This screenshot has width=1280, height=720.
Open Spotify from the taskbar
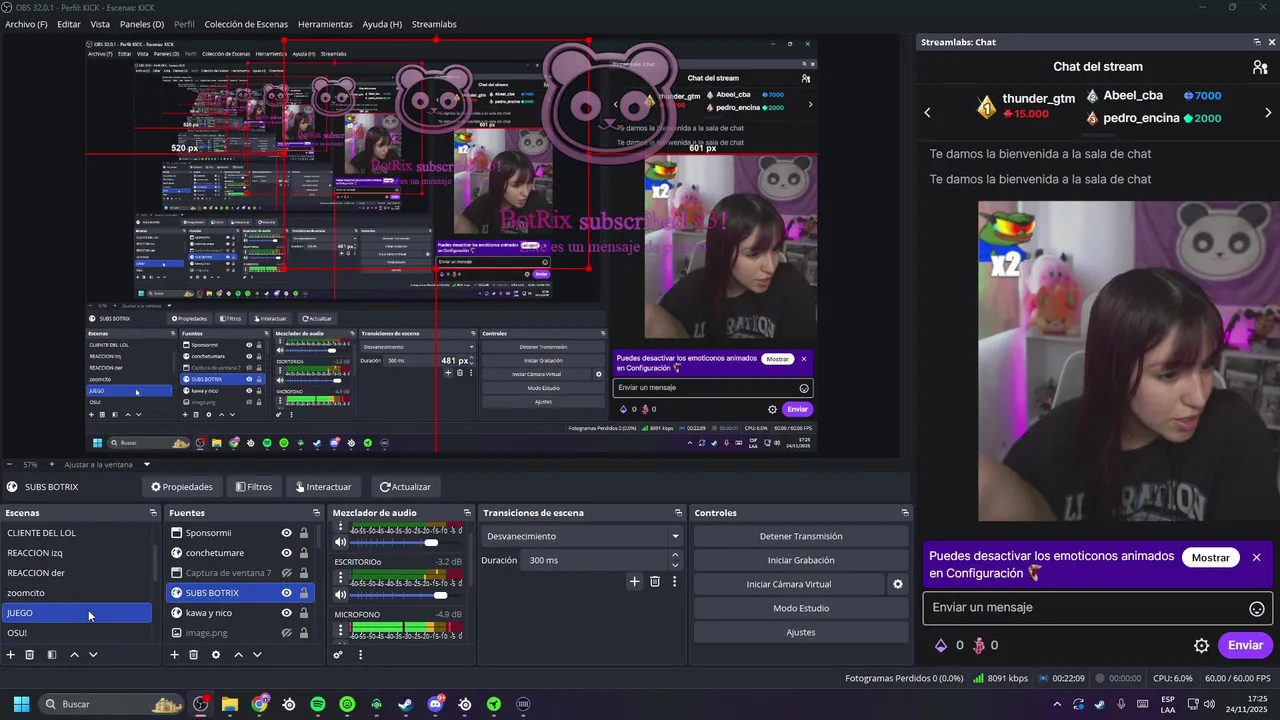[318, 704]
